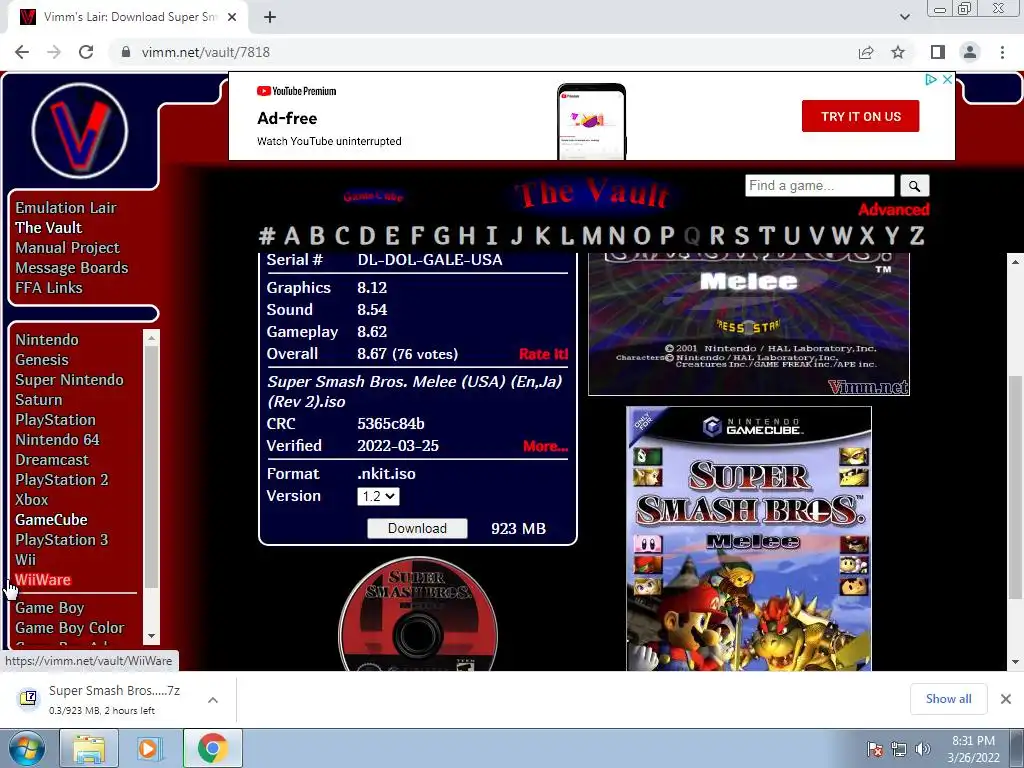Viewport: 1024px width, 768px height.
Task: Select the Xbox console link
Action: [x=32, y=500]
